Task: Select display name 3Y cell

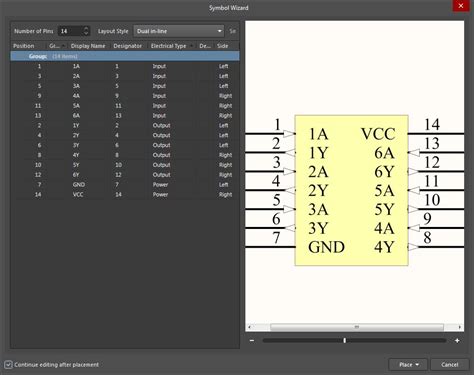Action: [76, 145]
